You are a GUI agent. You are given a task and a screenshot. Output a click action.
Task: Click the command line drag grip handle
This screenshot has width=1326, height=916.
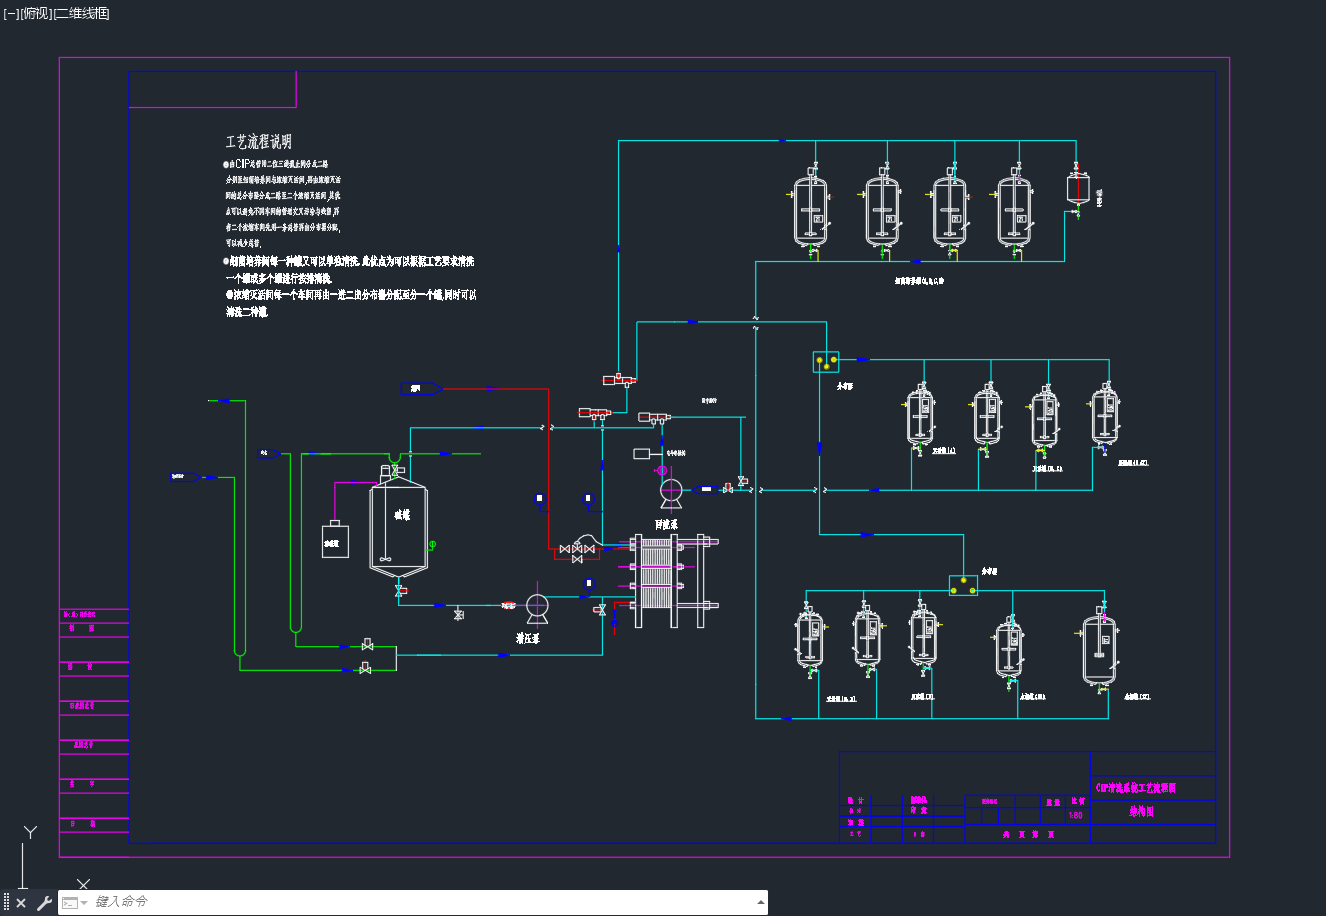(6, 903)
